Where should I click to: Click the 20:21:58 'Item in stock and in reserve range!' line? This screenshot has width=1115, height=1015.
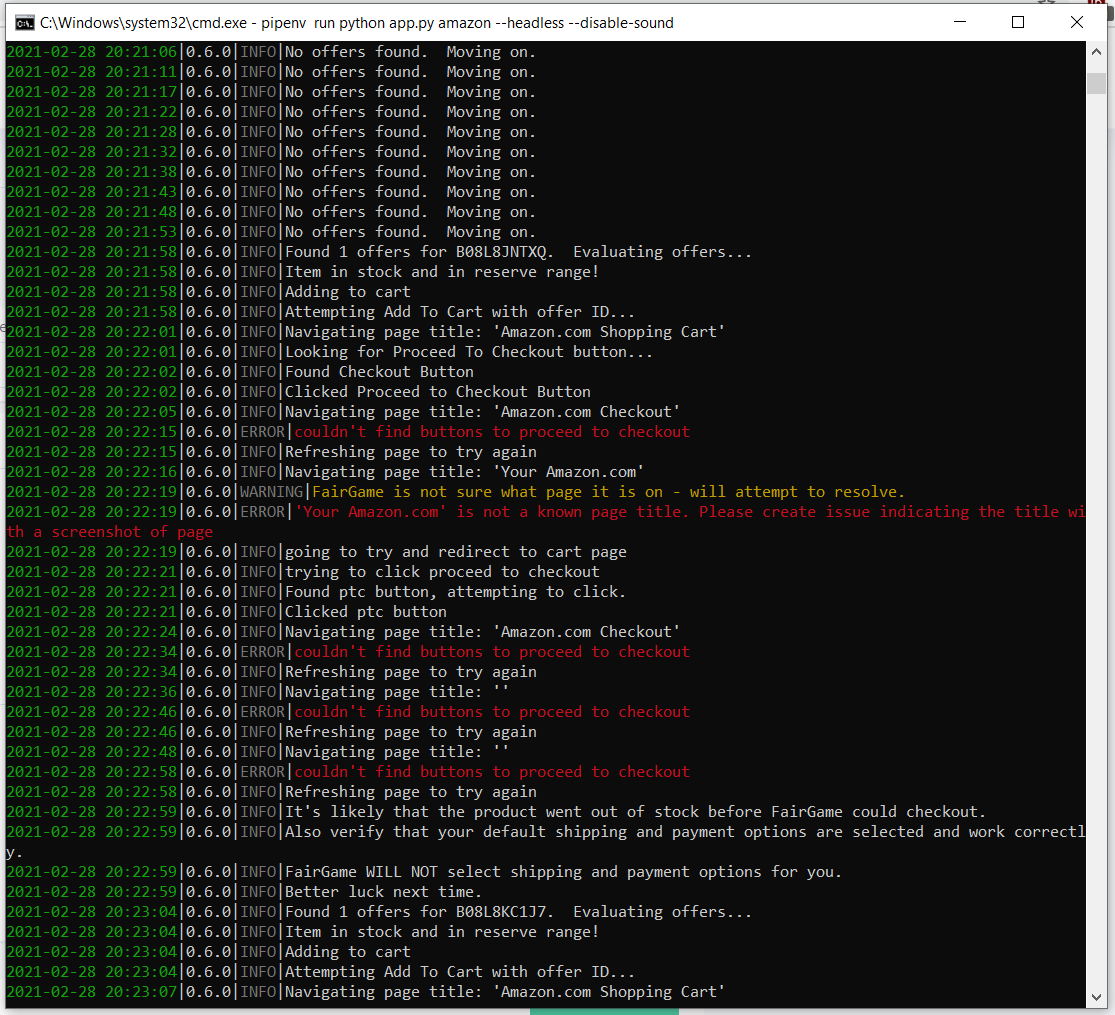pos(303,272)
